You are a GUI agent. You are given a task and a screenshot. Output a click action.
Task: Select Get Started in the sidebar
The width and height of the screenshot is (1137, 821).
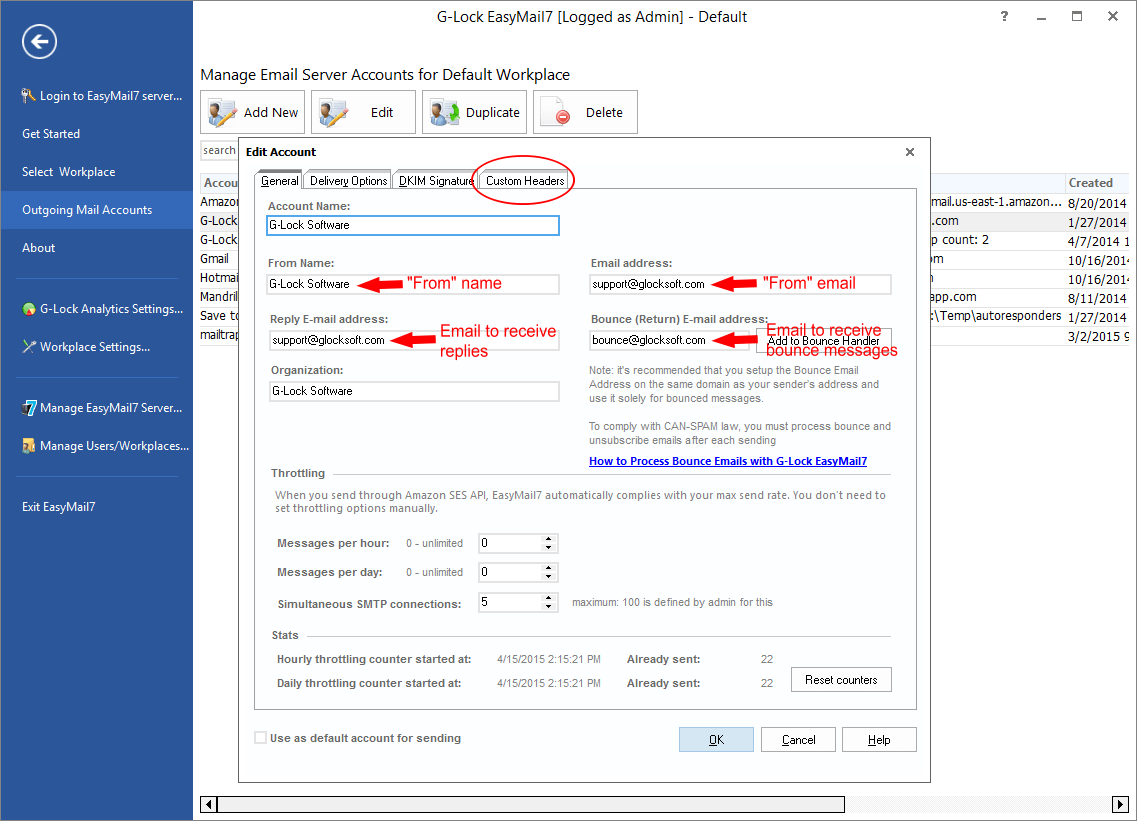(51, 133)
